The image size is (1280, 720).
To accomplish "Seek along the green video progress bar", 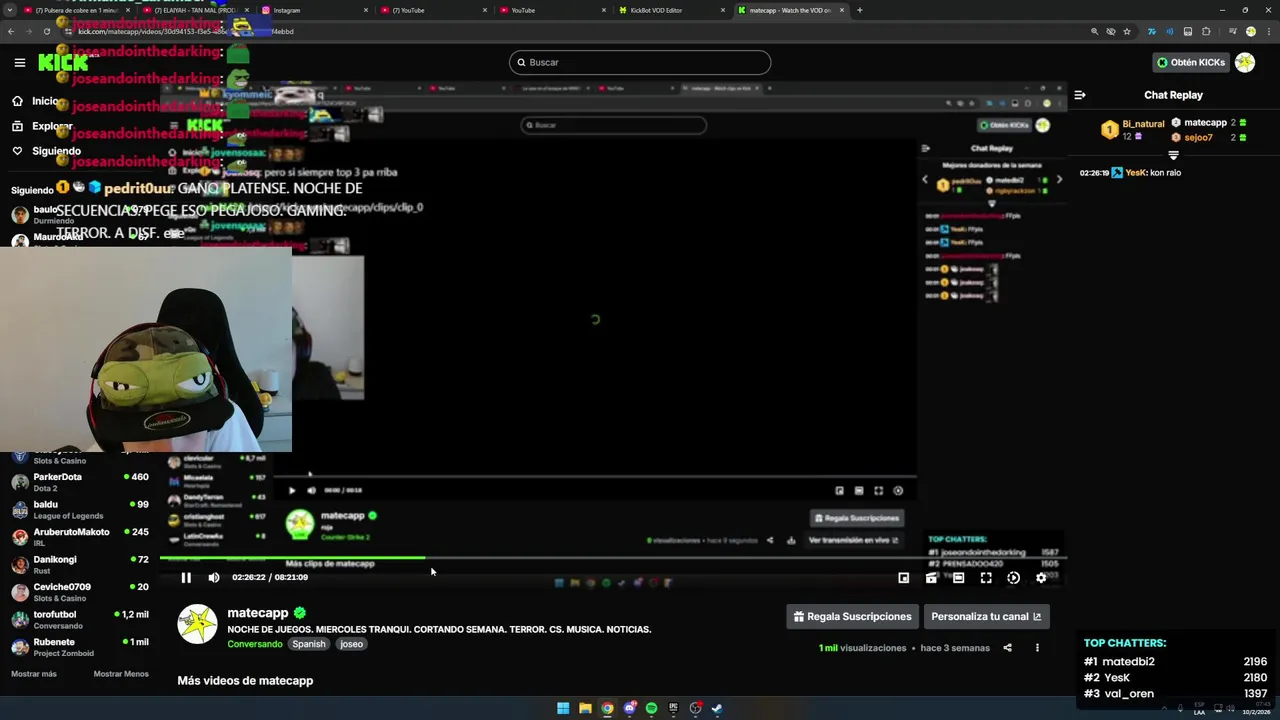I will 612,558.
